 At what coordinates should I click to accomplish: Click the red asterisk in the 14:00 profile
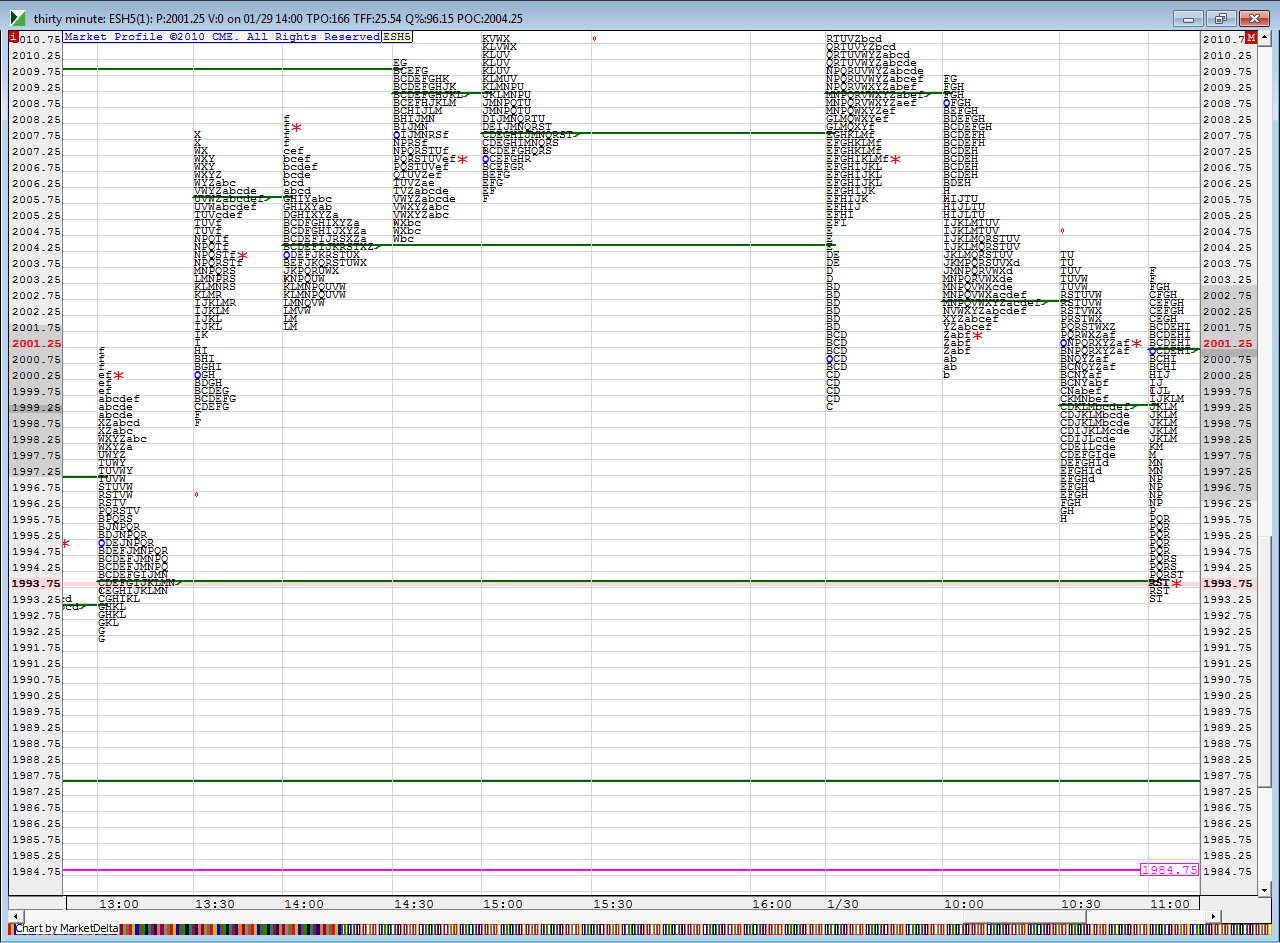(x=297, y=128)
